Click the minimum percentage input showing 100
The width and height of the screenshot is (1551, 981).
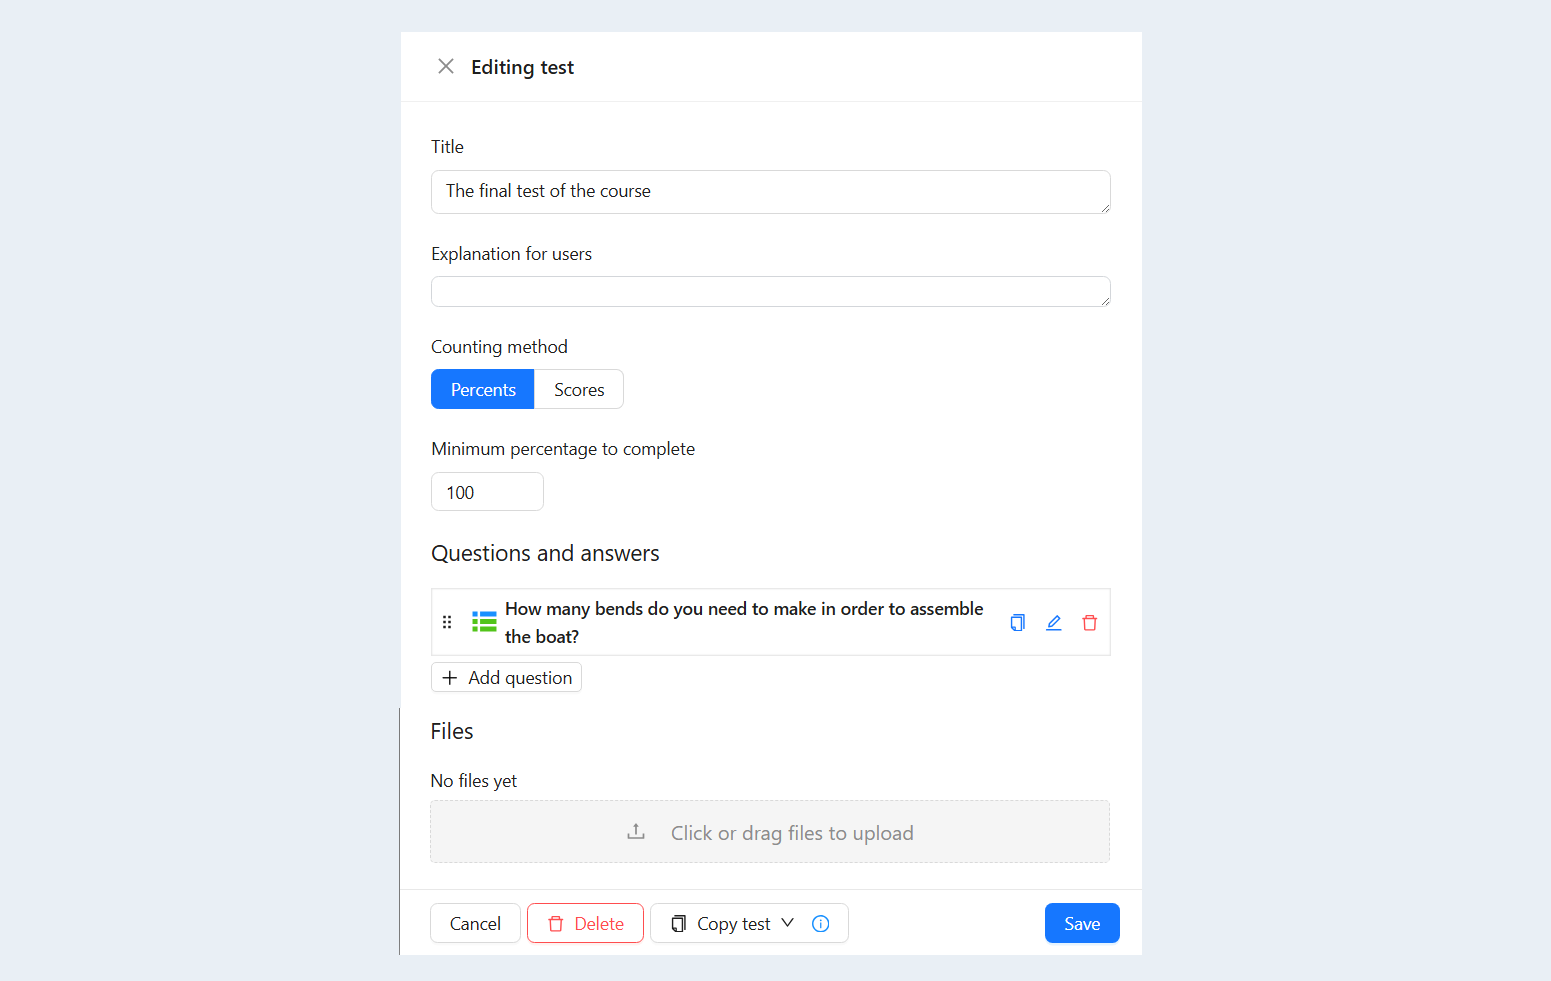(x=487, y=492)
